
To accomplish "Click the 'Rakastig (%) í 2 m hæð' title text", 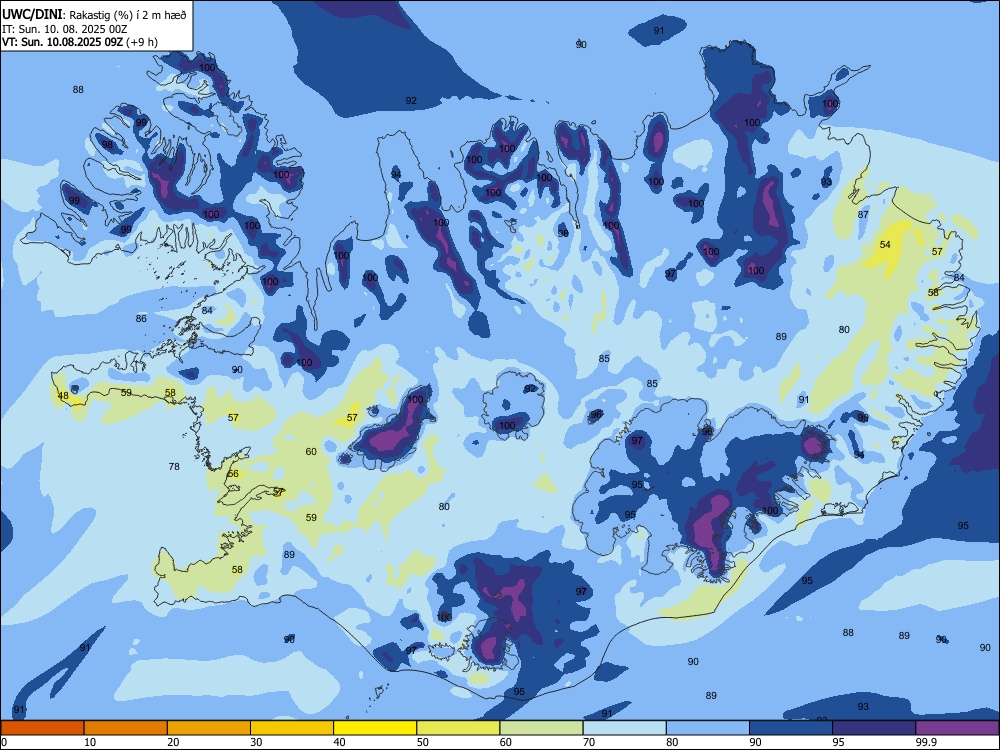I will 128,15.
